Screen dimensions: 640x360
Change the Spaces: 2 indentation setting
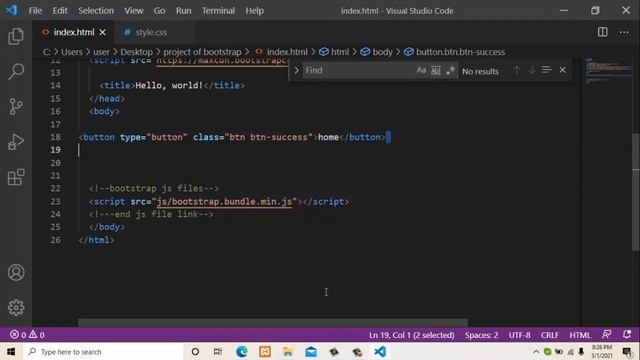(x=481, y=335)
